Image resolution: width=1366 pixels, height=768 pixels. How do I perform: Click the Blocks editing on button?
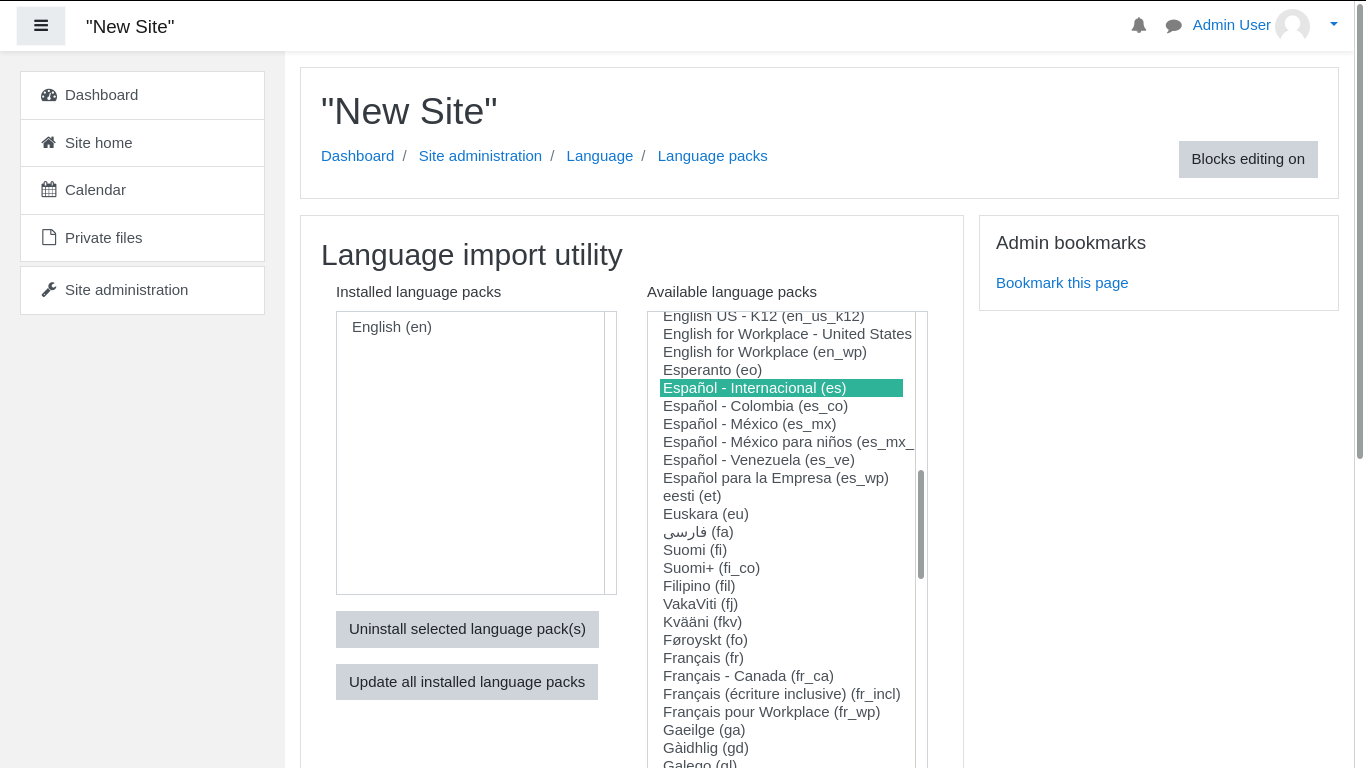coord(1248,159)
